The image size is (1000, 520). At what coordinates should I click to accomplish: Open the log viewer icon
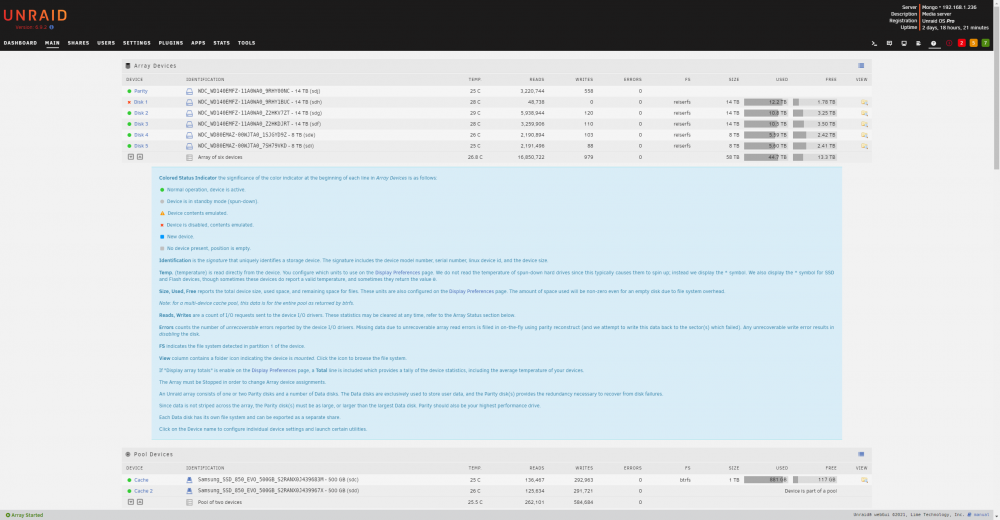(918, 43)
